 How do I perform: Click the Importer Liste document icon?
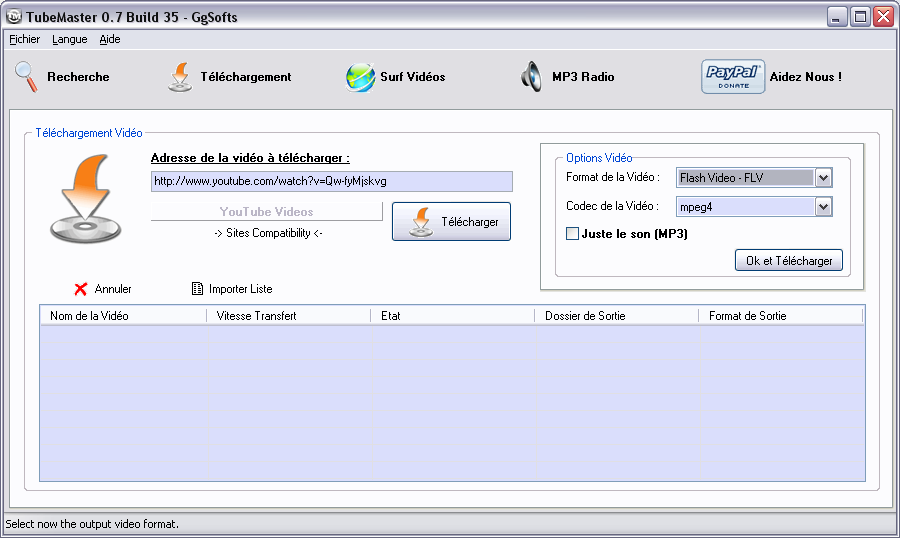click(x=197, y=288)
